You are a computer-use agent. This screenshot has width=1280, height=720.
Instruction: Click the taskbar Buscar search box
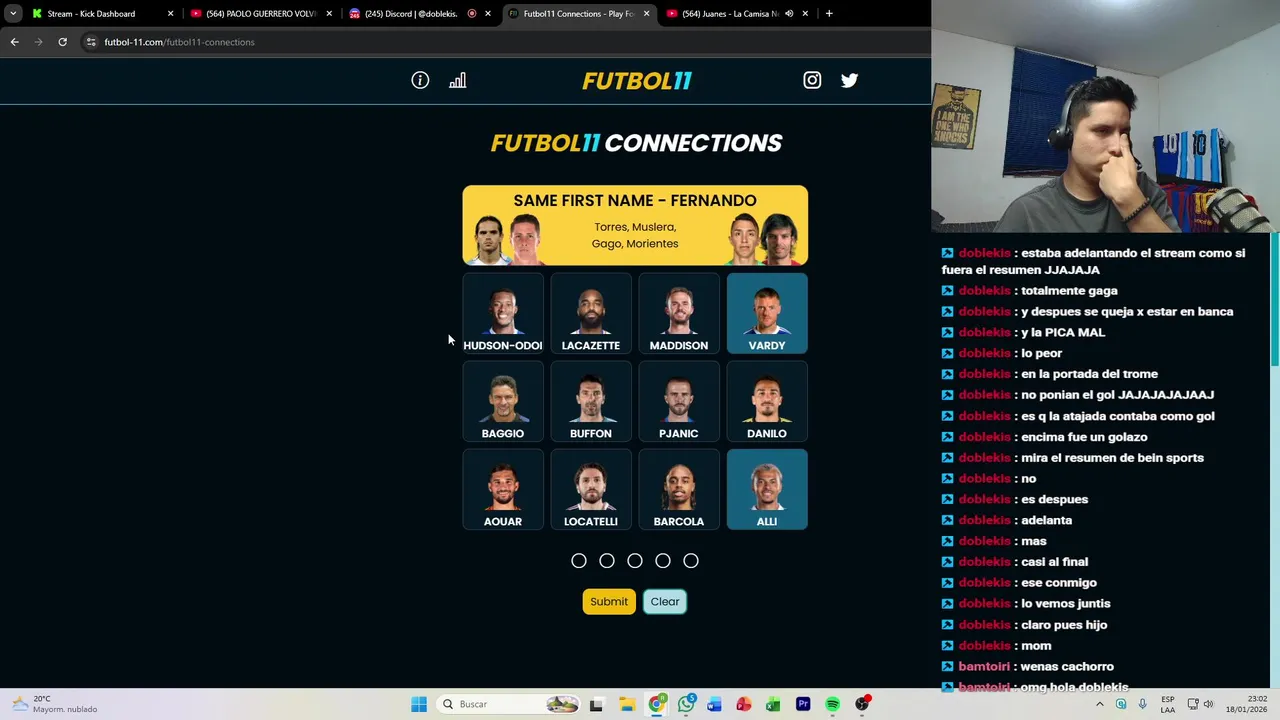(x=509, y=704)
